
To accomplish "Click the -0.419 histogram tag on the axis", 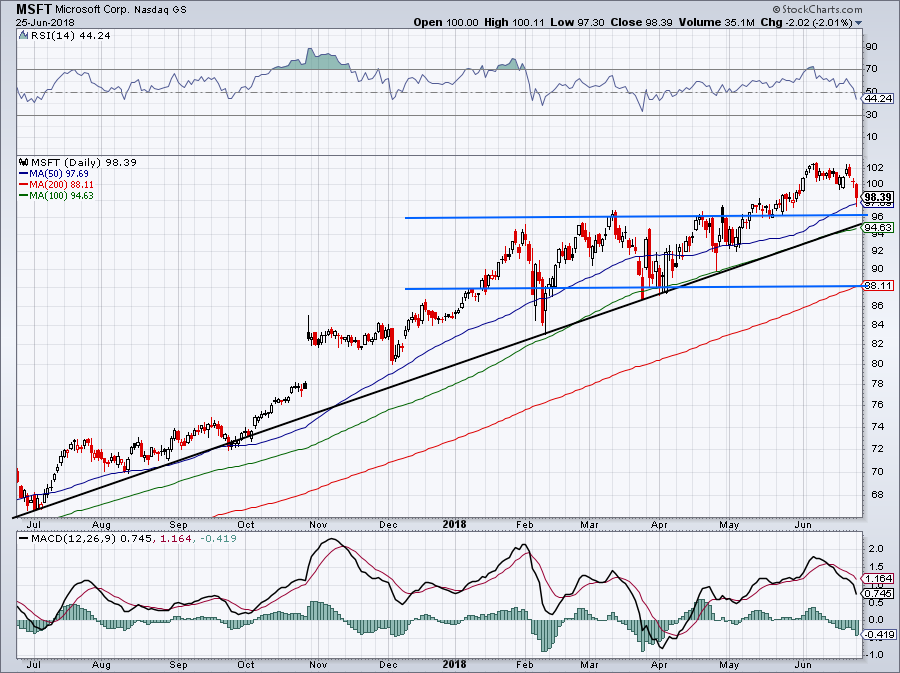I will pyautogui.click(x=879, y=635).
